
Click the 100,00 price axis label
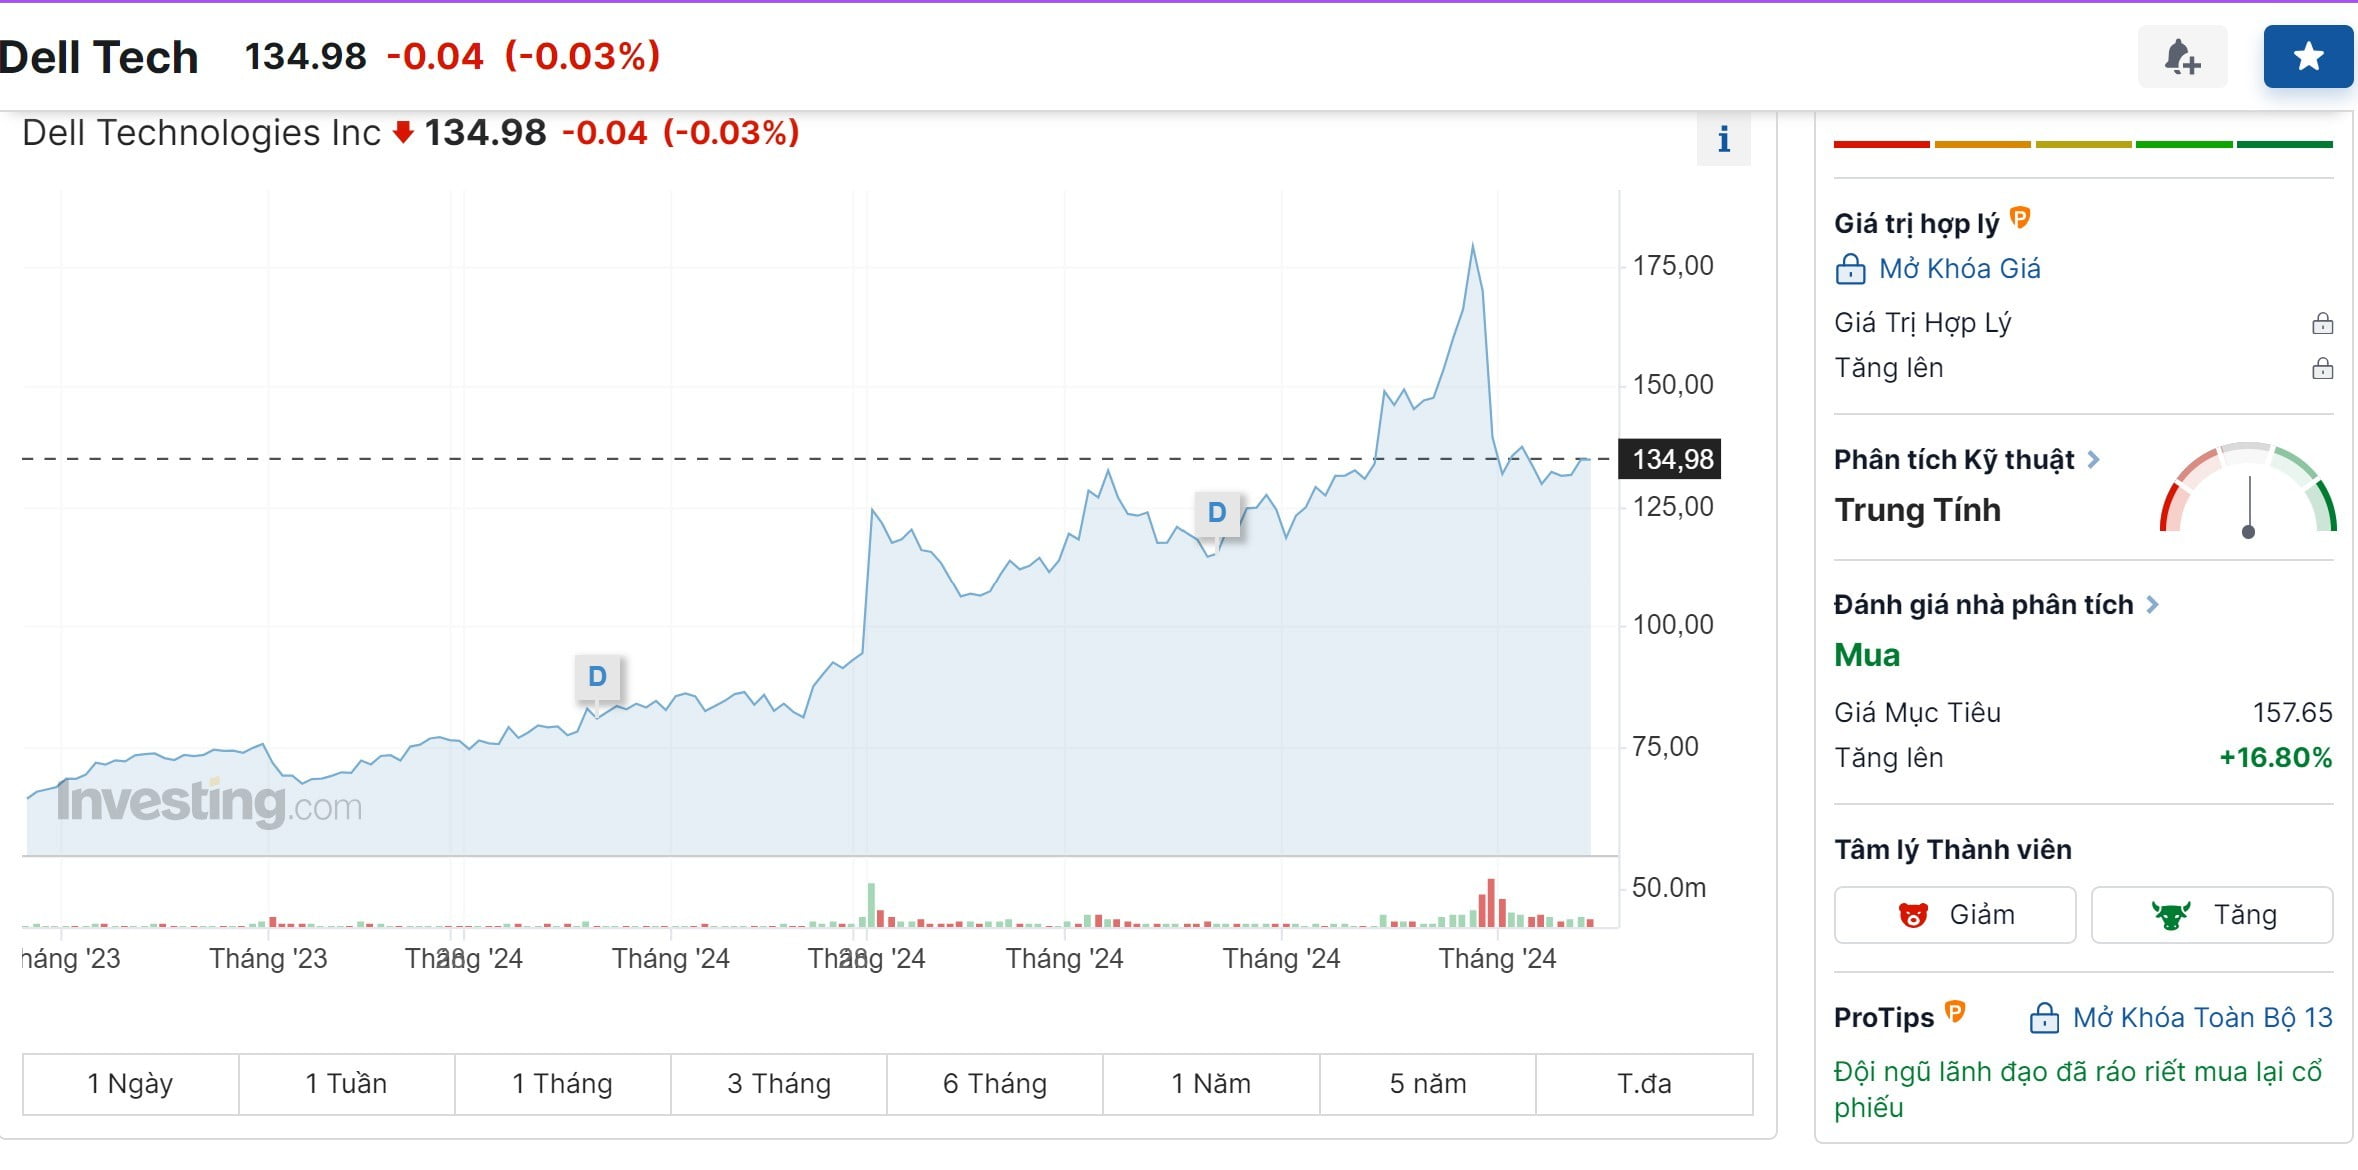[x=1673, y=625]
